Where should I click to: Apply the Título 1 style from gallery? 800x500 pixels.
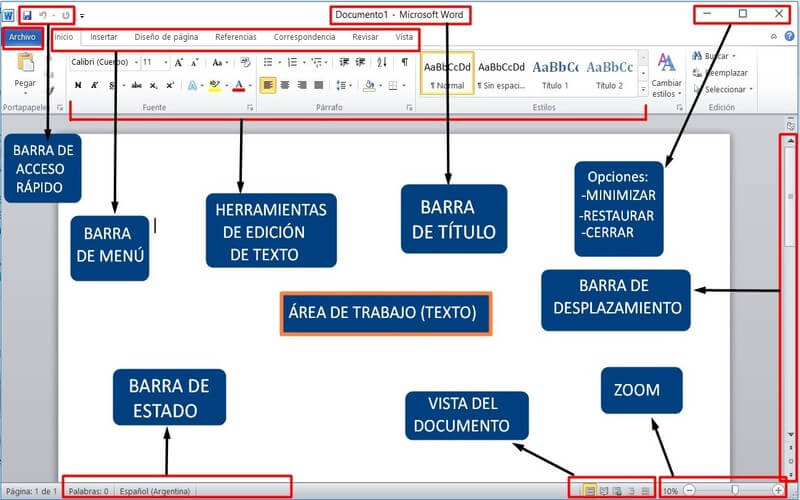tap(555, 74)
